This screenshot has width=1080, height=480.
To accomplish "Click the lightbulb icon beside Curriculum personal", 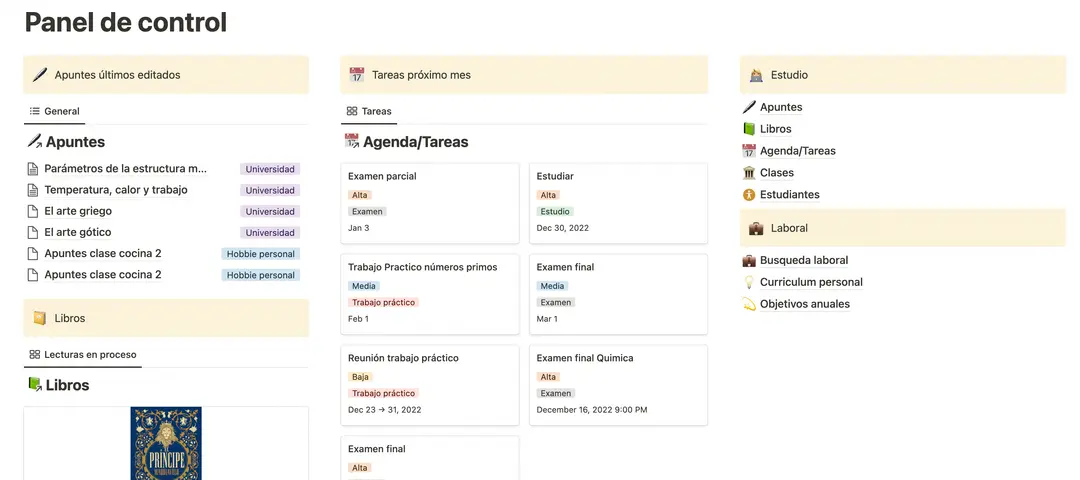I will pyautogui.click(x=749, y=282).
